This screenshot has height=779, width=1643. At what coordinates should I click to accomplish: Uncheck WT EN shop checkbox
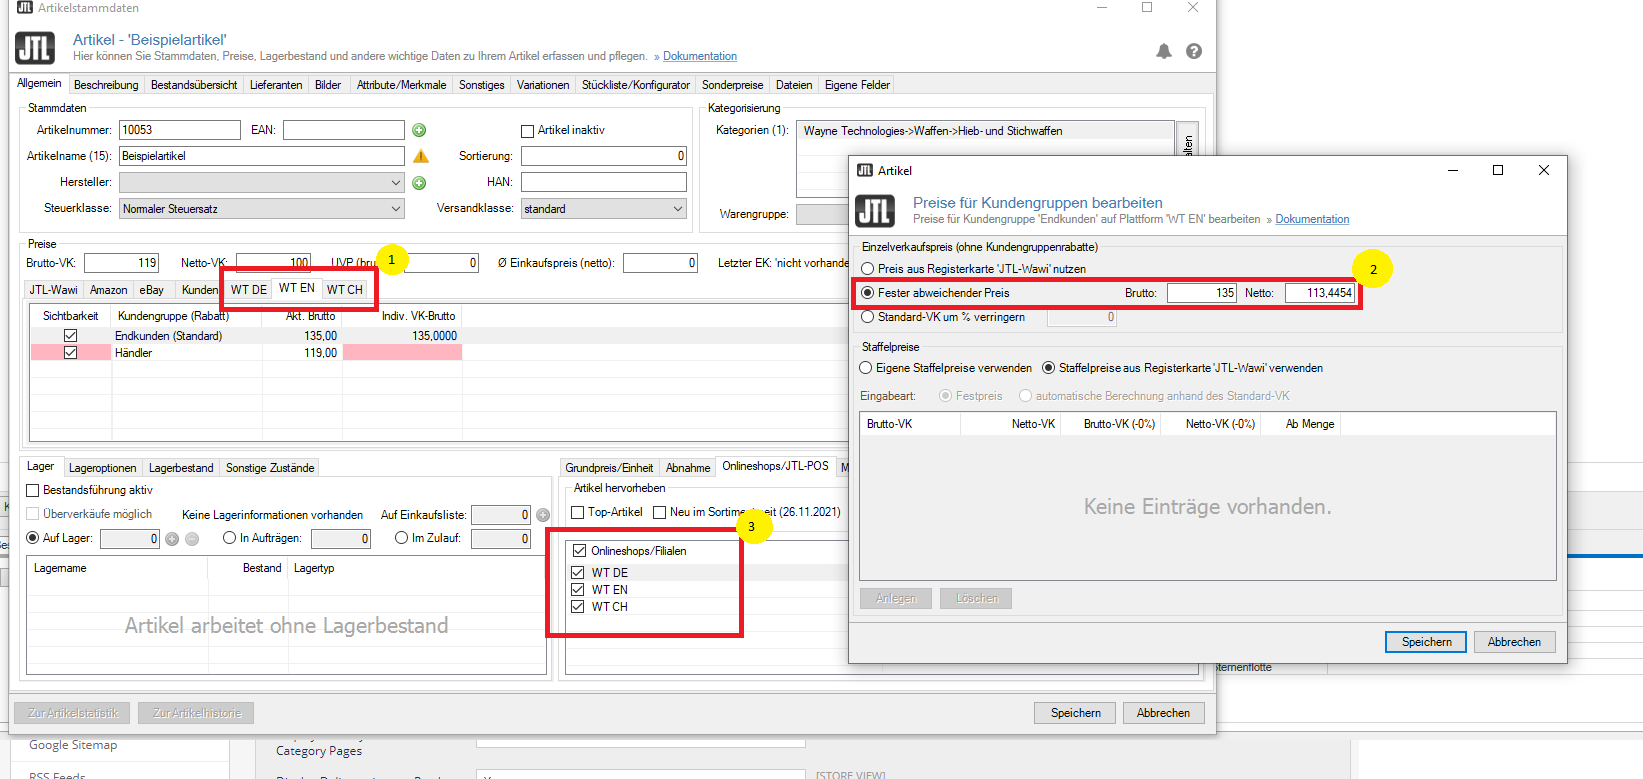click(x=578, y=590)
